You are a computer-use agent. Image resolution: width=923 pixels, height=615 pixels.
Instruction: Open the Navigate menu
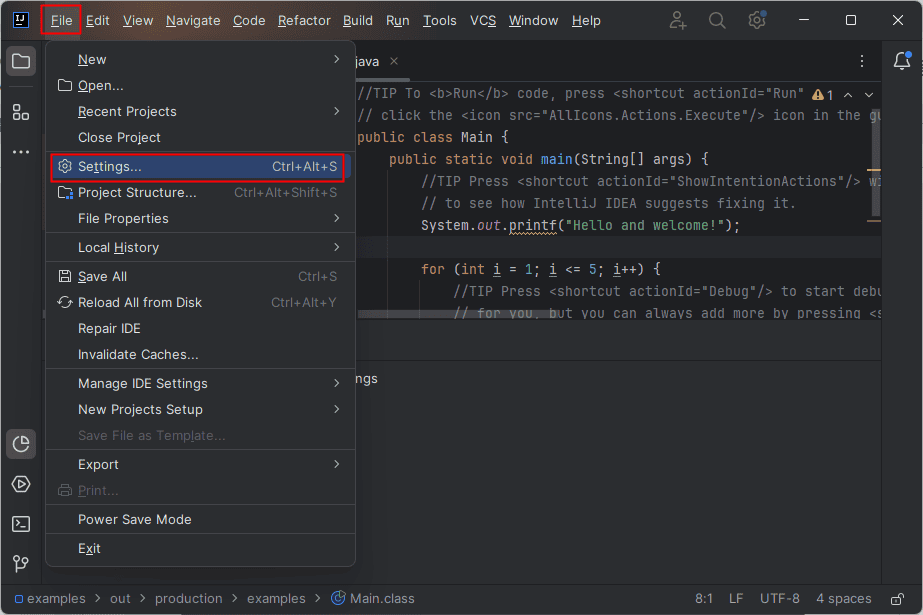coord(193,21)
